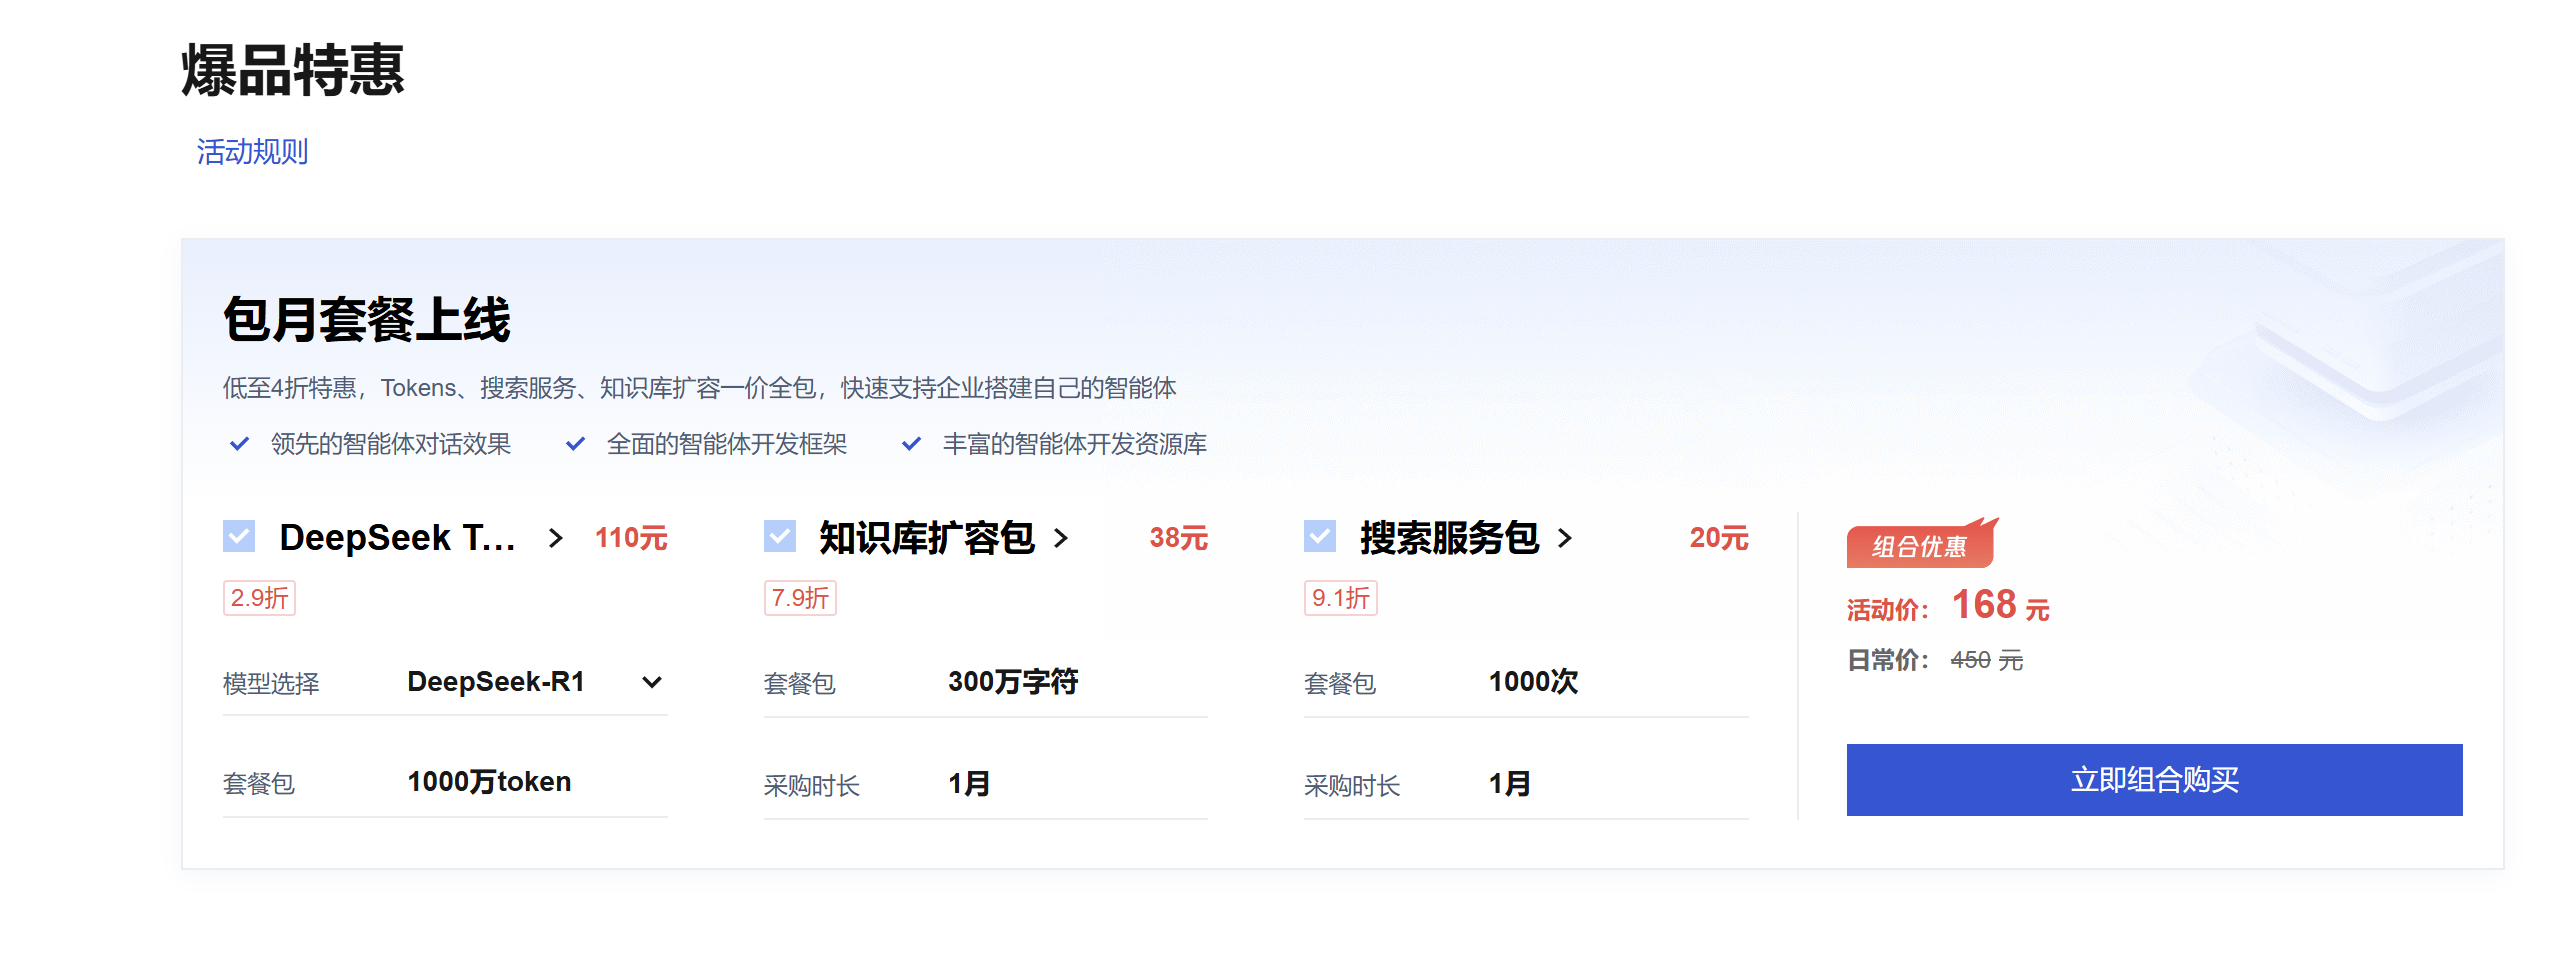
Task: Click the 1月 duration under 搜索服务包
Action: pyautogui.click(x=1509, y=784)
